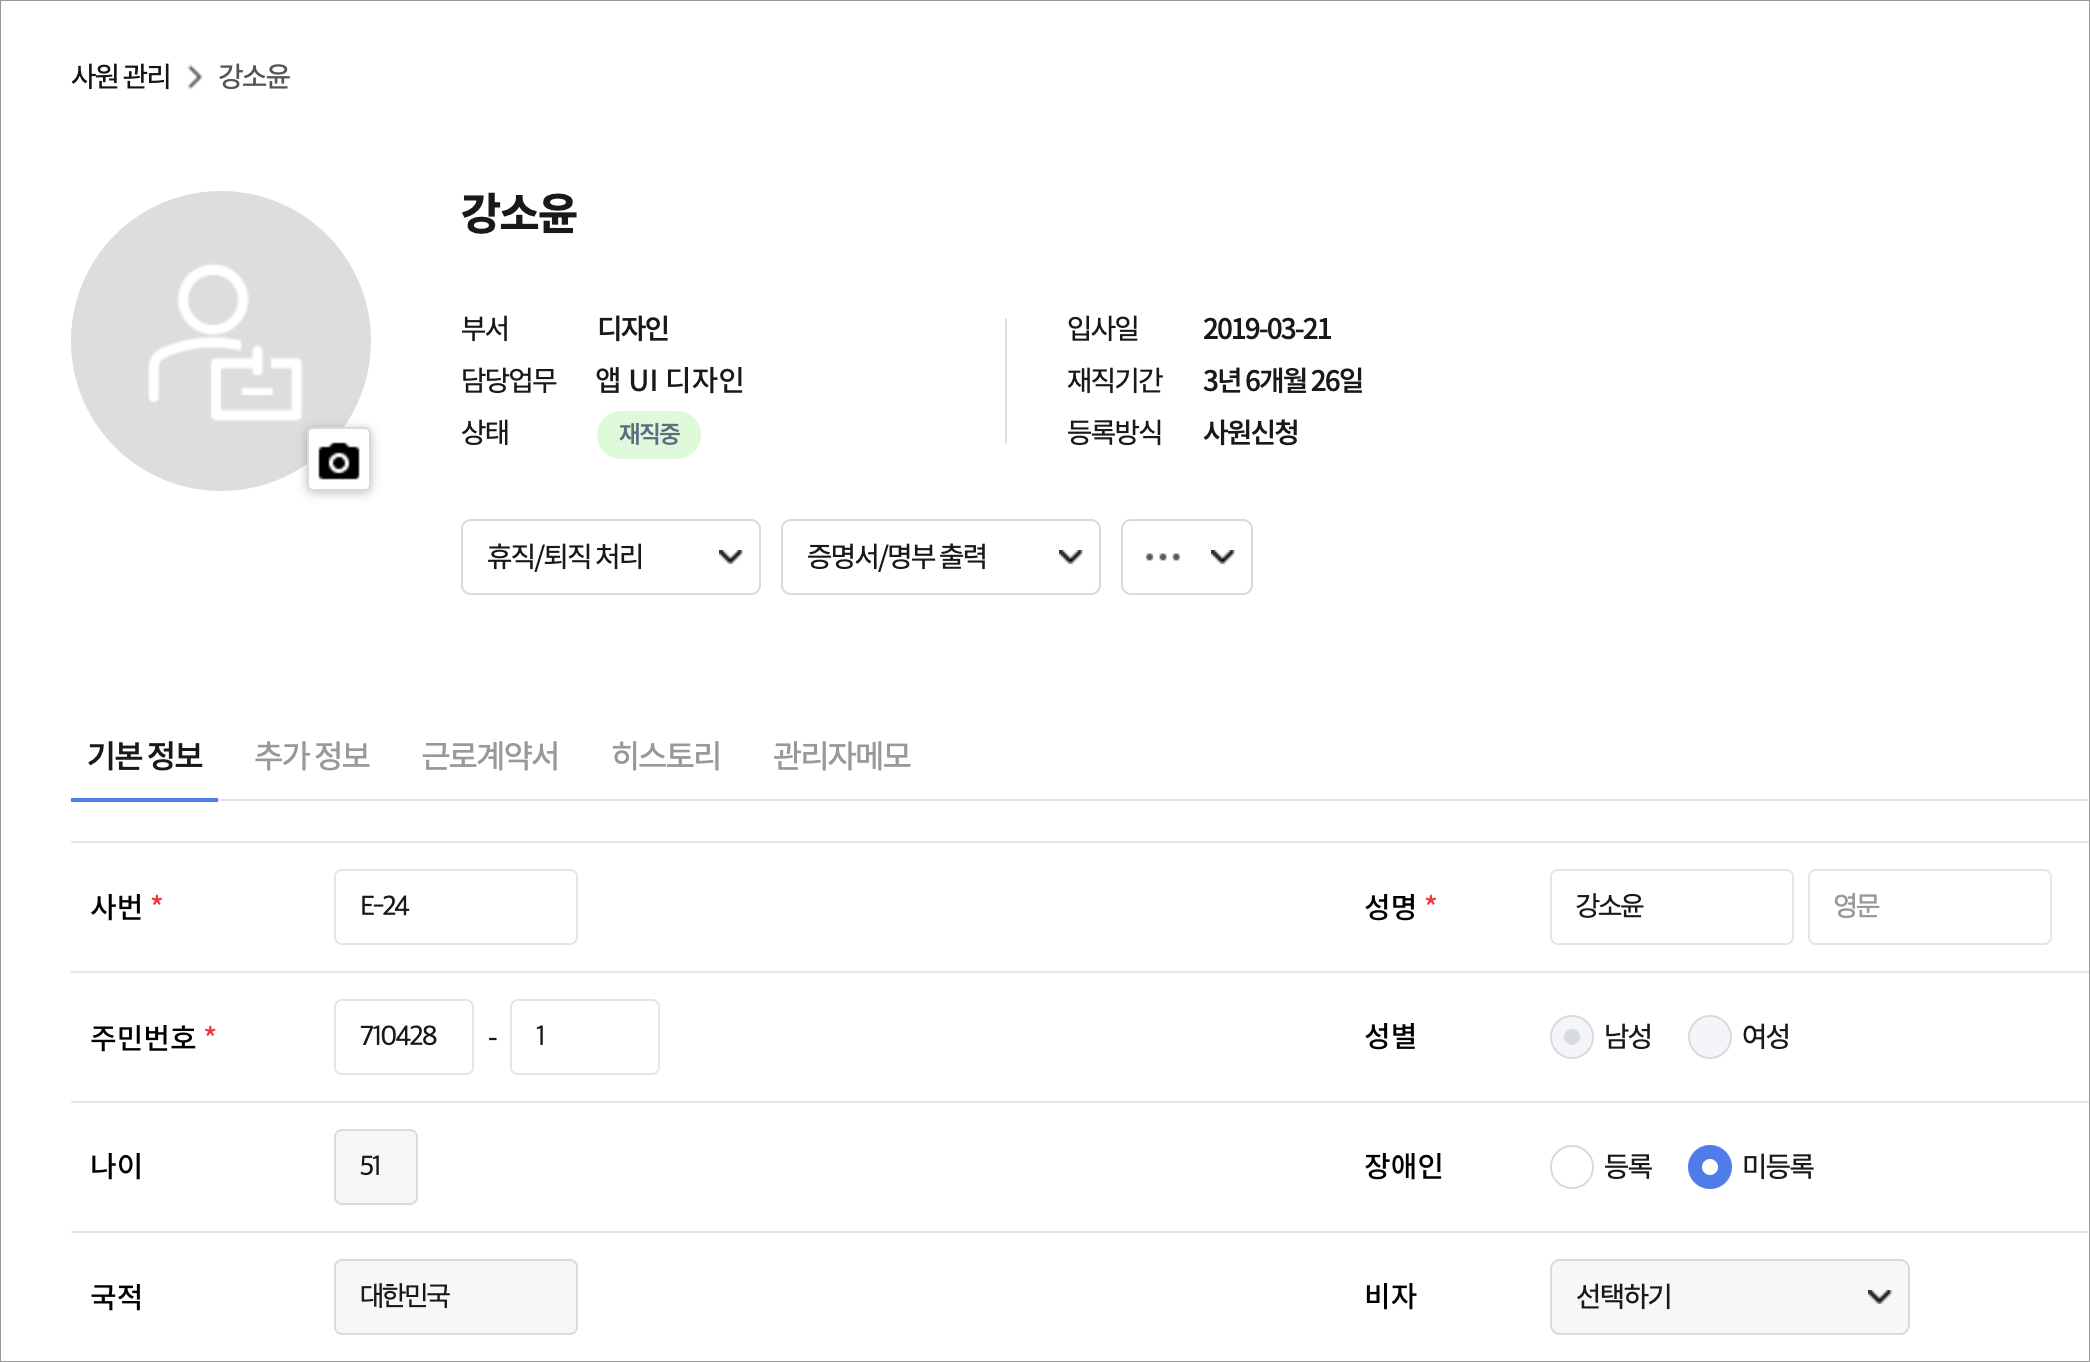
Task: Expand the 휴직/퇴직 처리 dropdown
Action: [610, 557]
